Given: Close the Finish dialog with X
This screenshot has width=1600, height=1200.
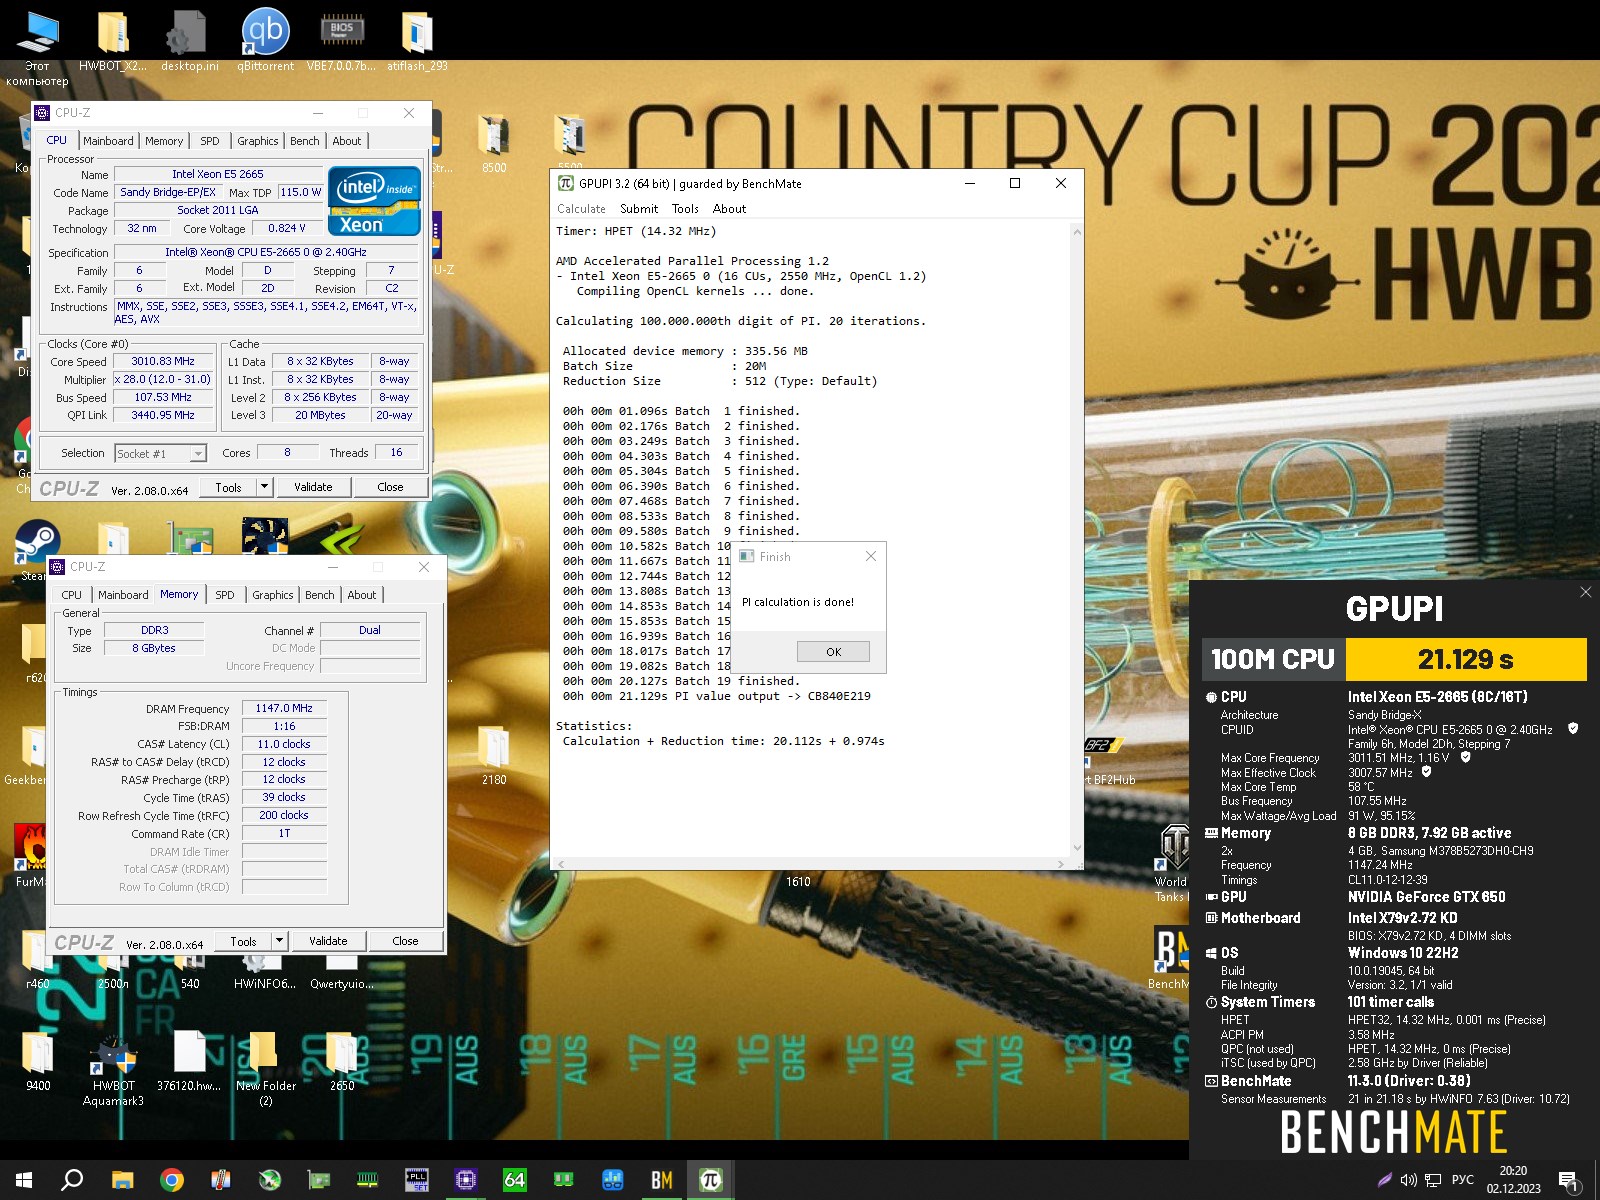Looking at the screenshot, I should coord(870,556).
